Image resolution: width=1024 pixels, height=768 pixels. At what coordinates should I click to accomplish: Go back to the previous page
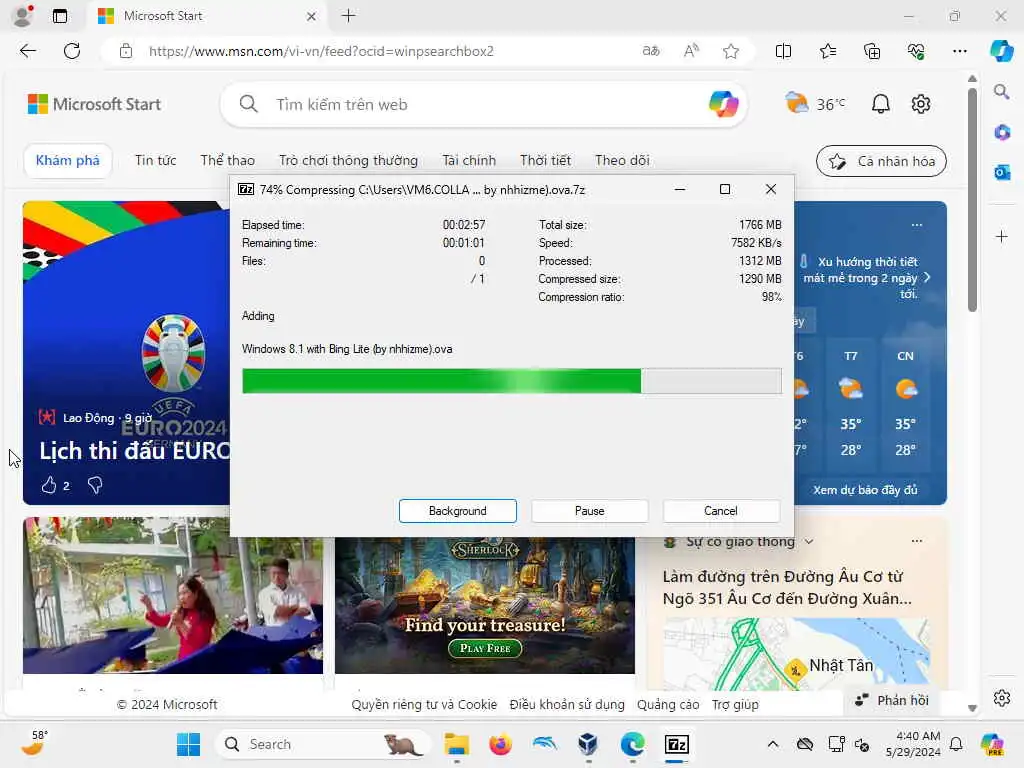click(x=27, y=51)
